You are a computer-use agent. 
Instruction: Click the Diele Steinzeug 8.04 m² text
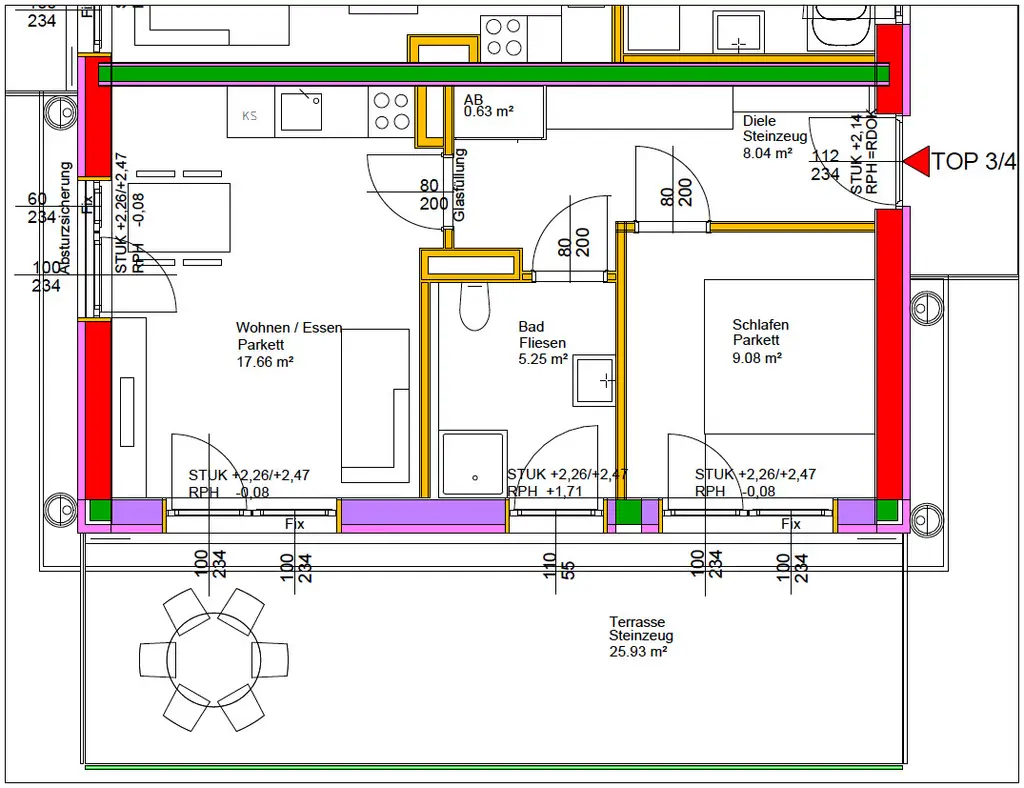(775, 135)
